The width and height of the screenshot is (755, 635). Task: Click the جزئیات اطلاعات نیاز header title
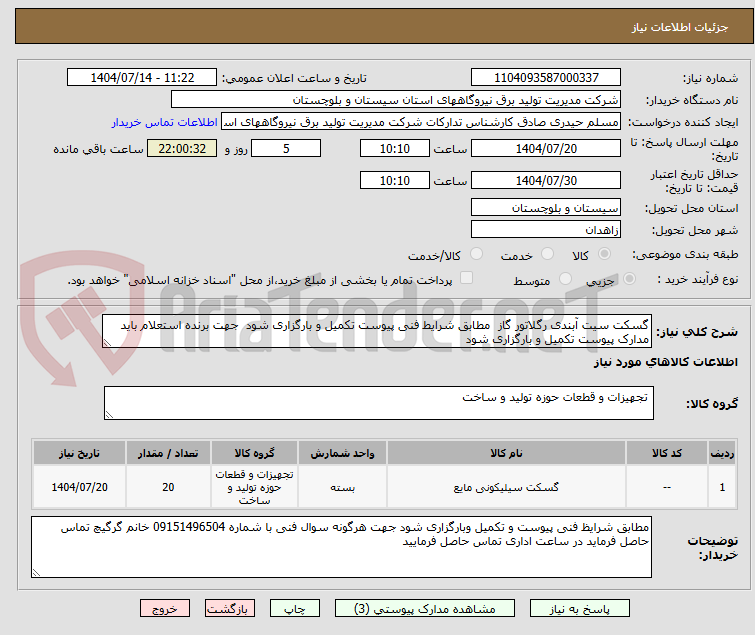[x=680, y=27]
